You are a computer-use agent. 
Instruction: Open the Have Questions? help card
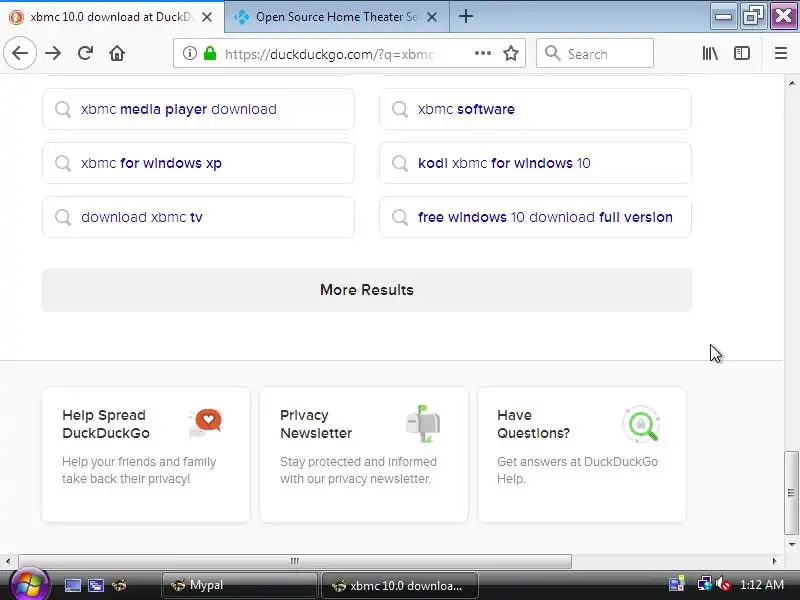[582, 454]
